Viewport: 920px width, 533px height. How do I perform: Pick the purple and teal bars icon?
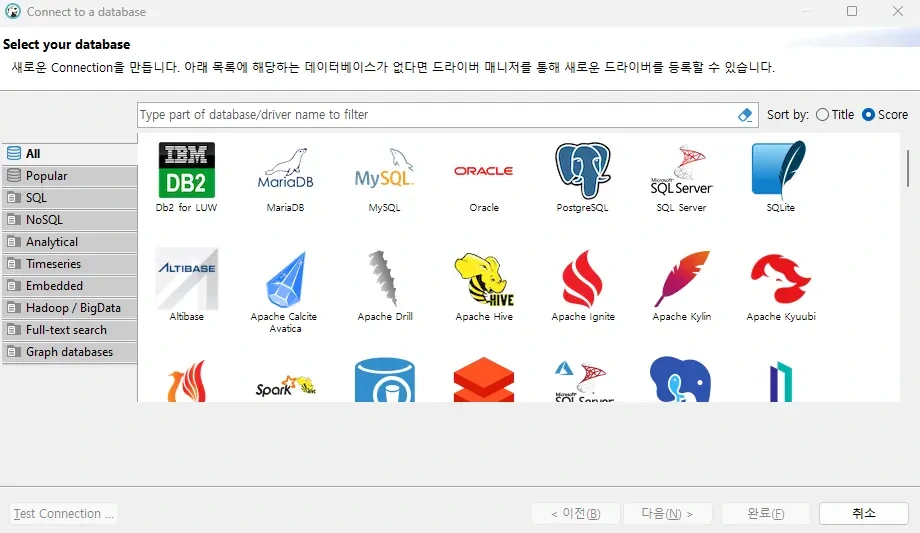(781, 382)
